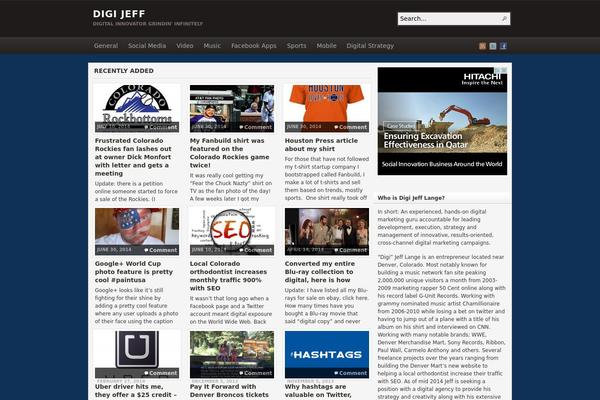
Task: Click Comment on Google+ World Cup post
Action: click(x=161, y=250)
